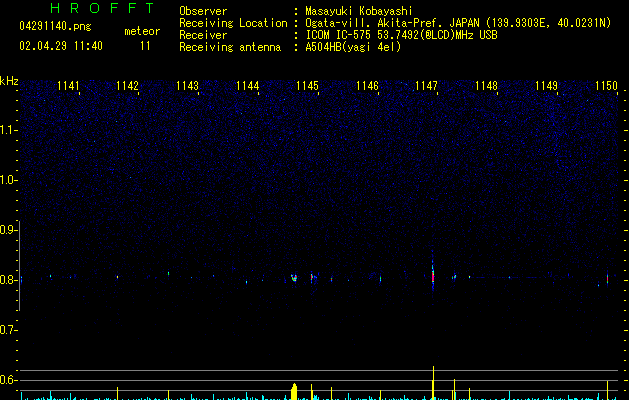Click the 1149 time marker
629x400 pixels.
point(546,86)
